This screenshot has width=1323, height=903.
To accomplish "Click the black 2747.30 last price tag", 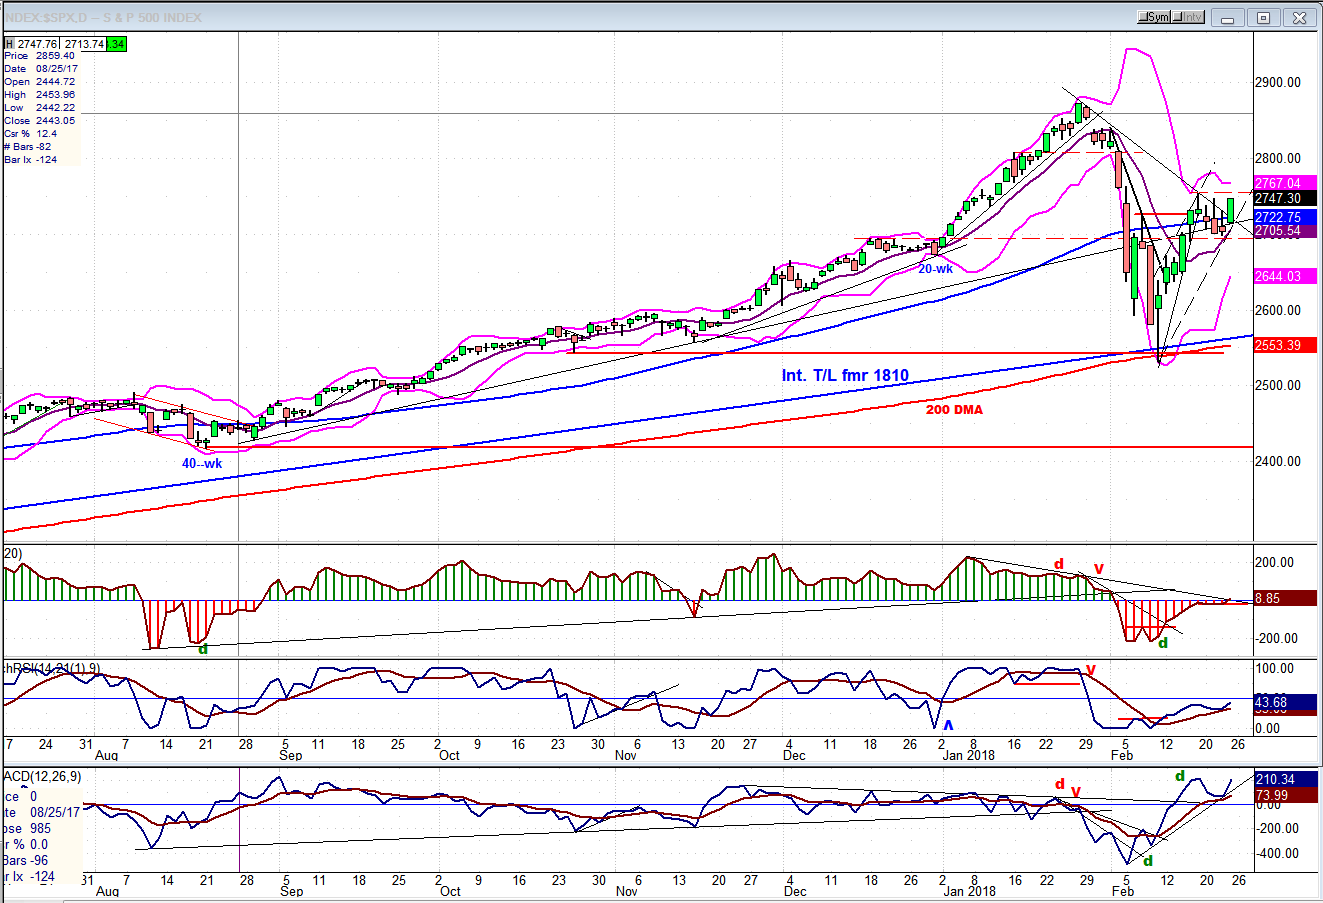I will 1278,198.
